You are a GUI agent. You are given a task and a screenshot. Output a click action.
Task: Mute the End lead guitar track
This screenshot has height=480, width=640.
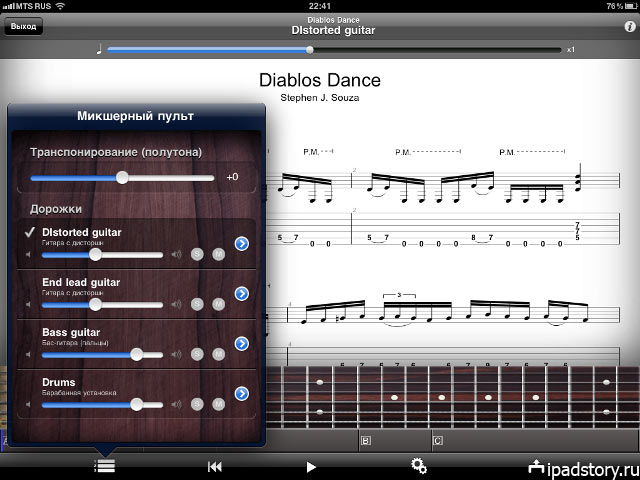pos(219,304)
